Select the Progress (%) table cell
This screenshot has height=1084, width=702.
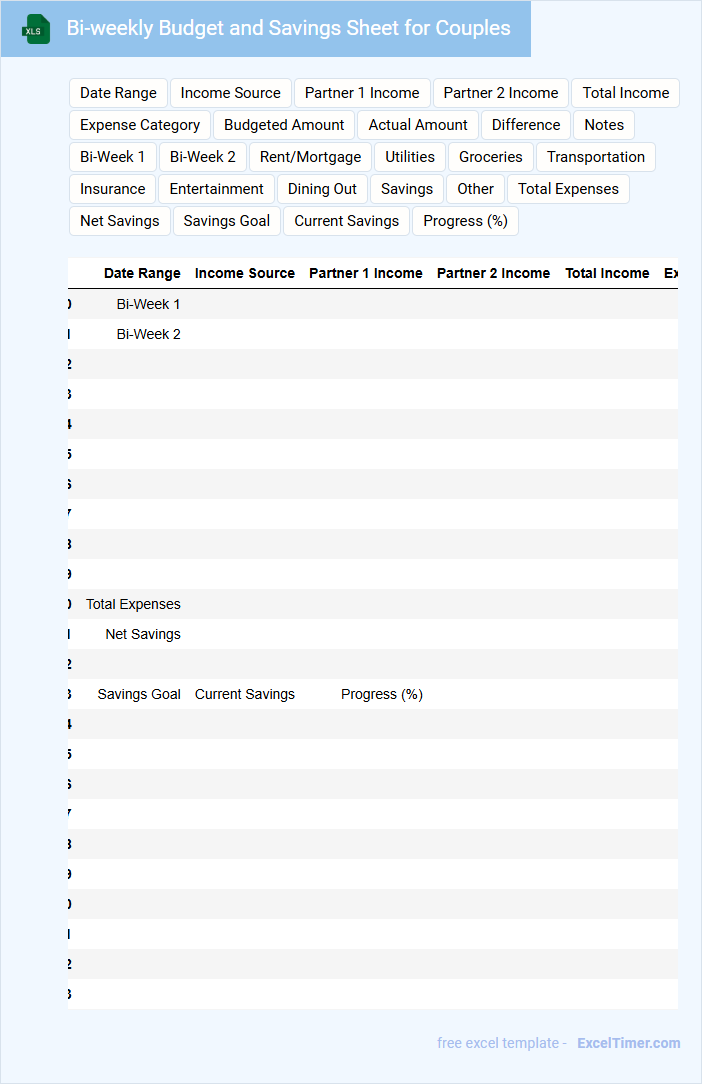[381, 694]
